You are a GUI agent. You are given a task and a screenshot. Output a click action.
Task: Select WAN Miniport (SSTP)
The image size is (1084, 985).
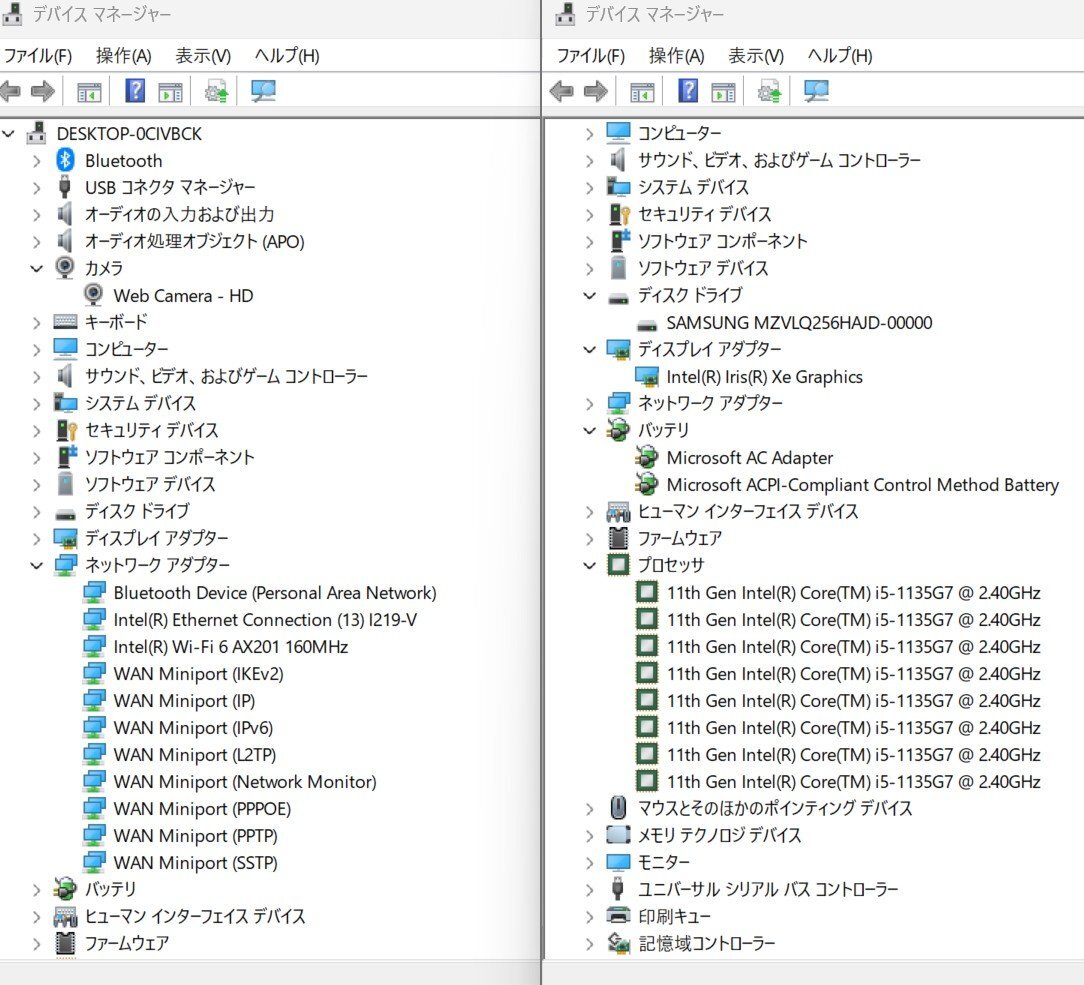(x=196, y=863)
